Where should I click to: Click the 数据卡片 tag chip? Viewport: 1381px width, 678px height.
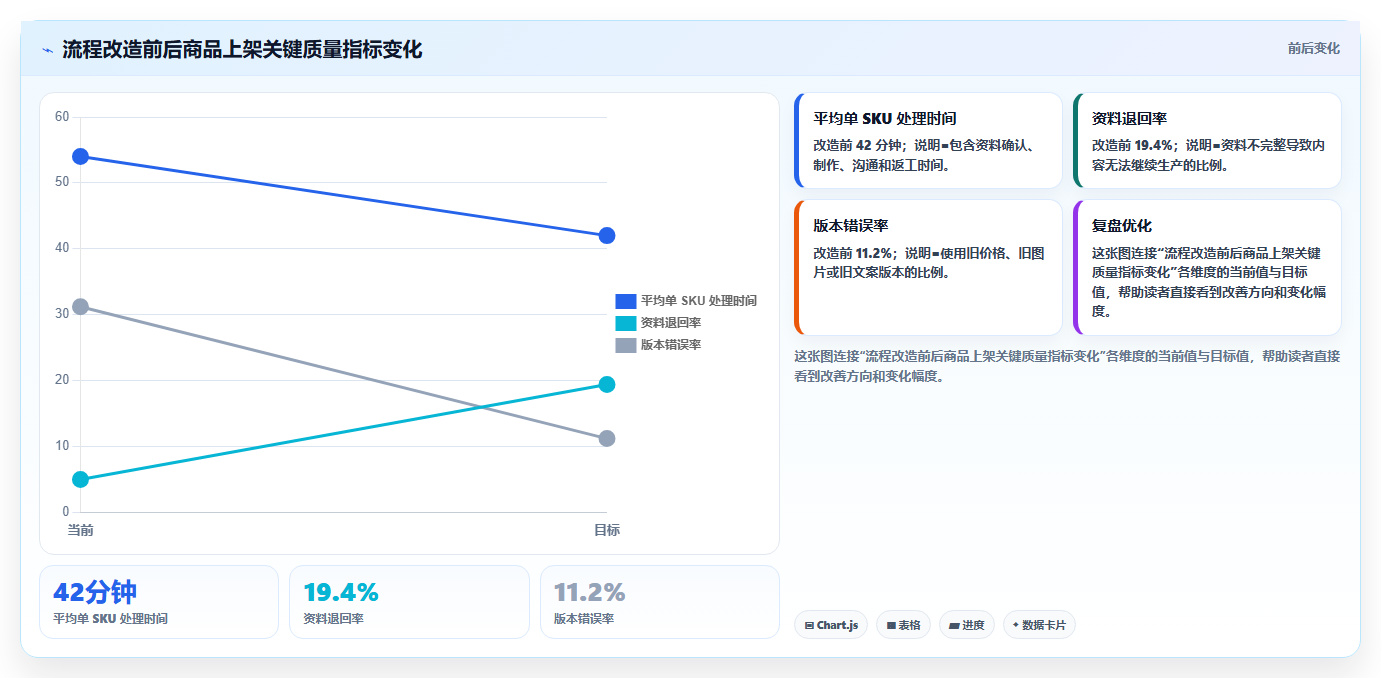click(x=1039, y=625)
